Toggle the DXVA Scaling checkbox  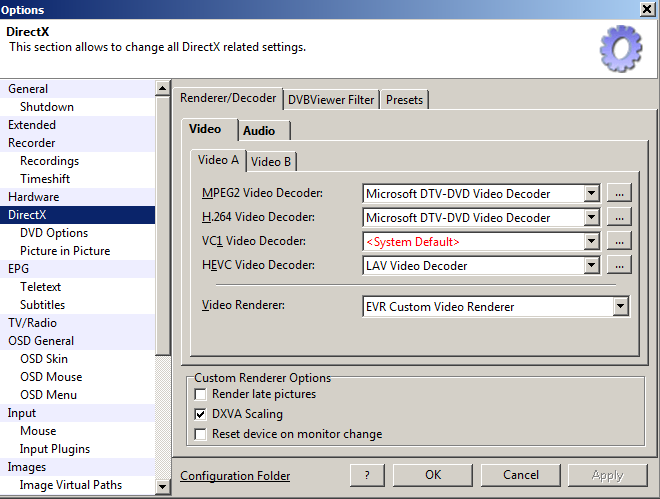(x=201, y=414)
